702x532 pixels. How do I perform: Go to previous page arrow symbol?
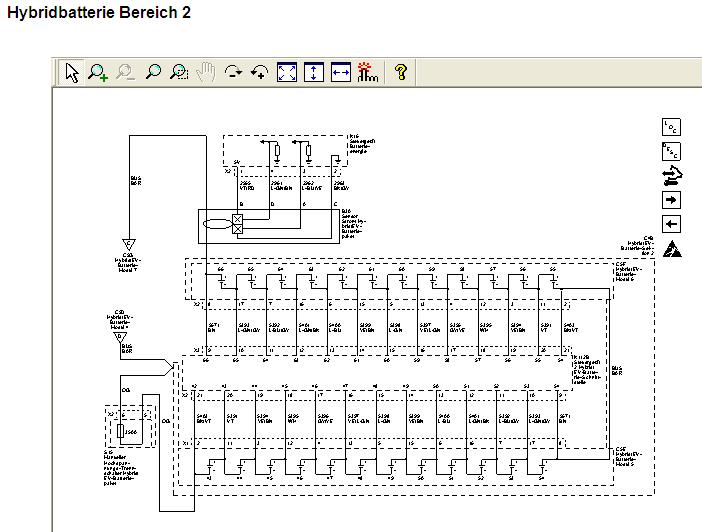click(672, 224)
